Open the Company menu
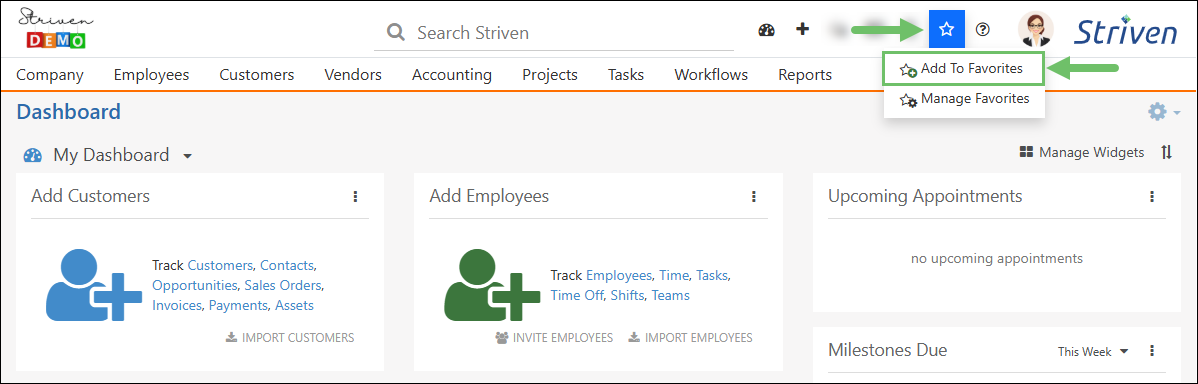 click(50, 75)
